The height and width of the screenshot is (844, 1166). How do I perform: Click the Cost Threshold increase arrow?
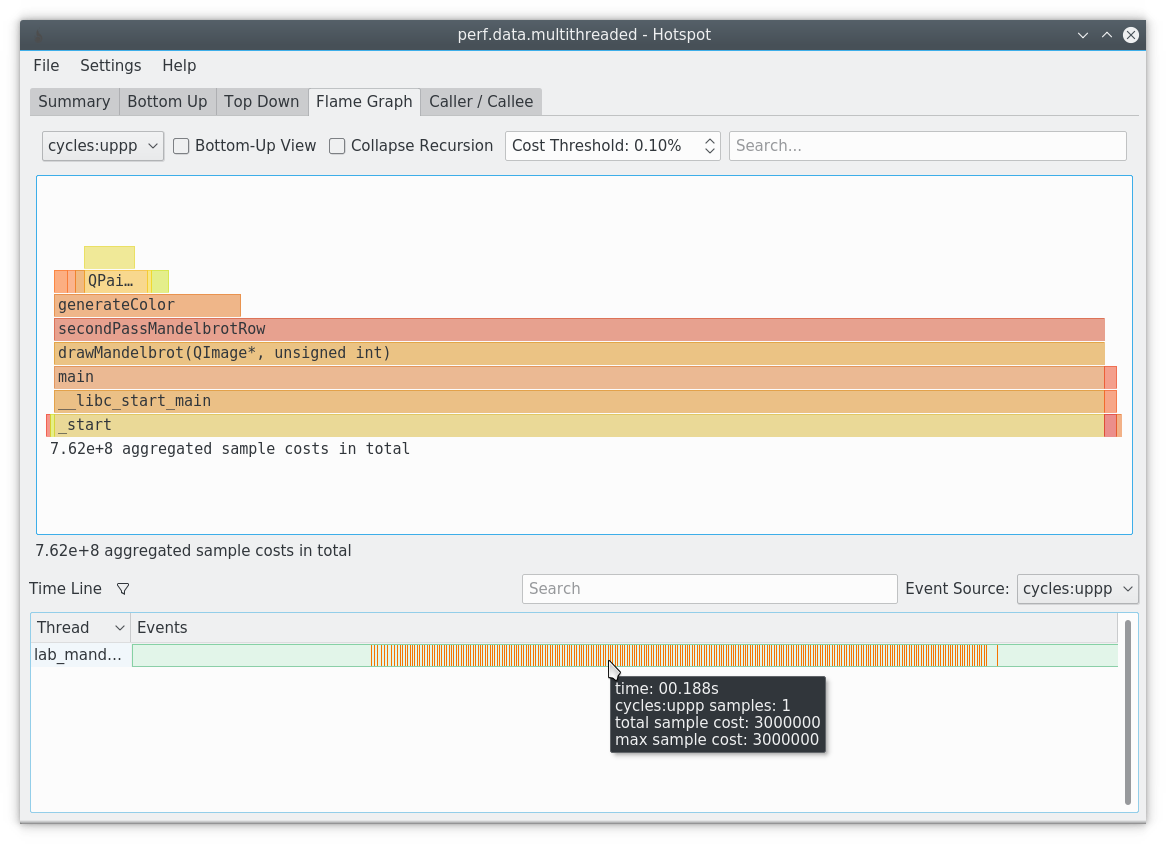click(x=709, y=140)
